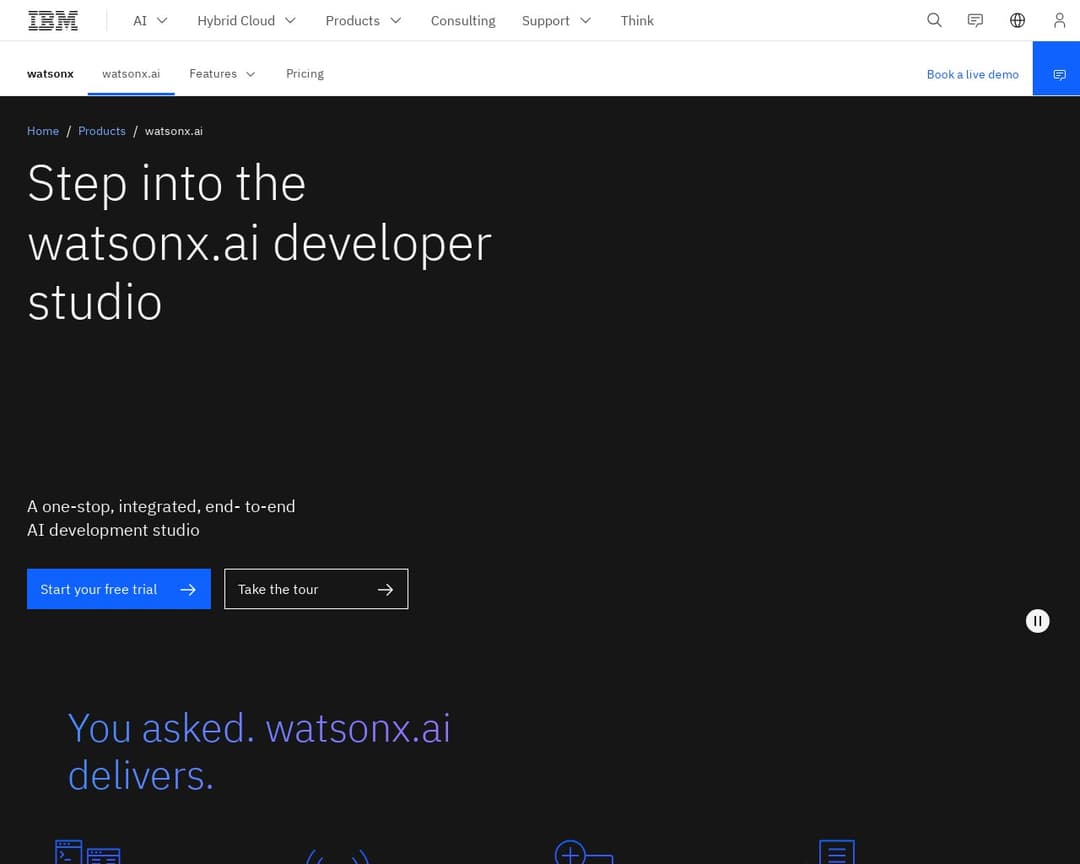Expand the Features dropdown
Image resolution: width=1080 pixels, height=864 pixels.
222,74
